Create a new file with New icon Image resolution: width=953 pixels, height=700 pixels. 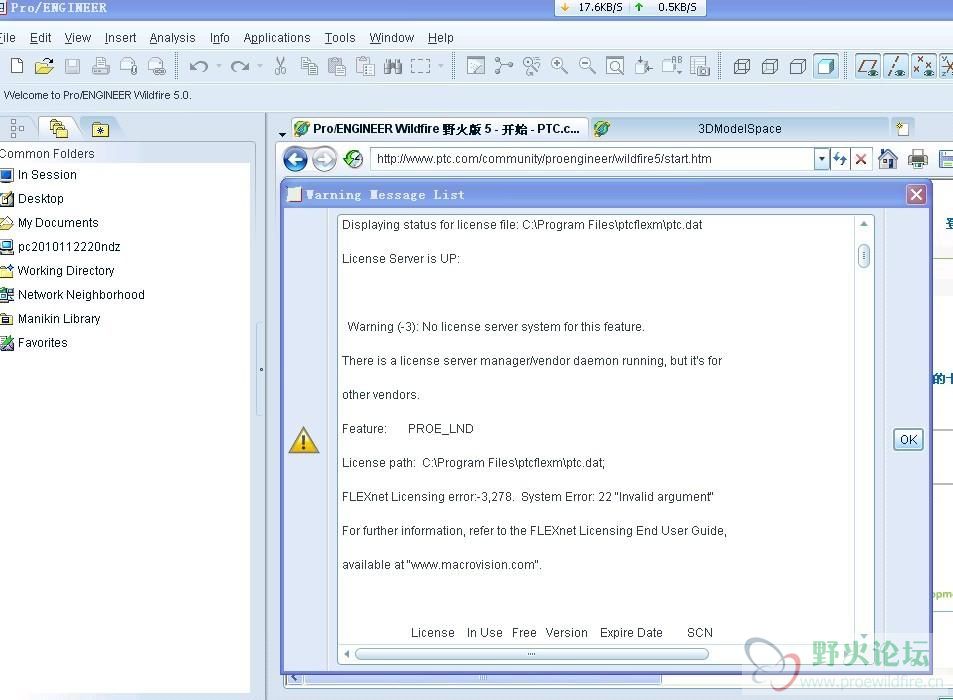(17, 66)
